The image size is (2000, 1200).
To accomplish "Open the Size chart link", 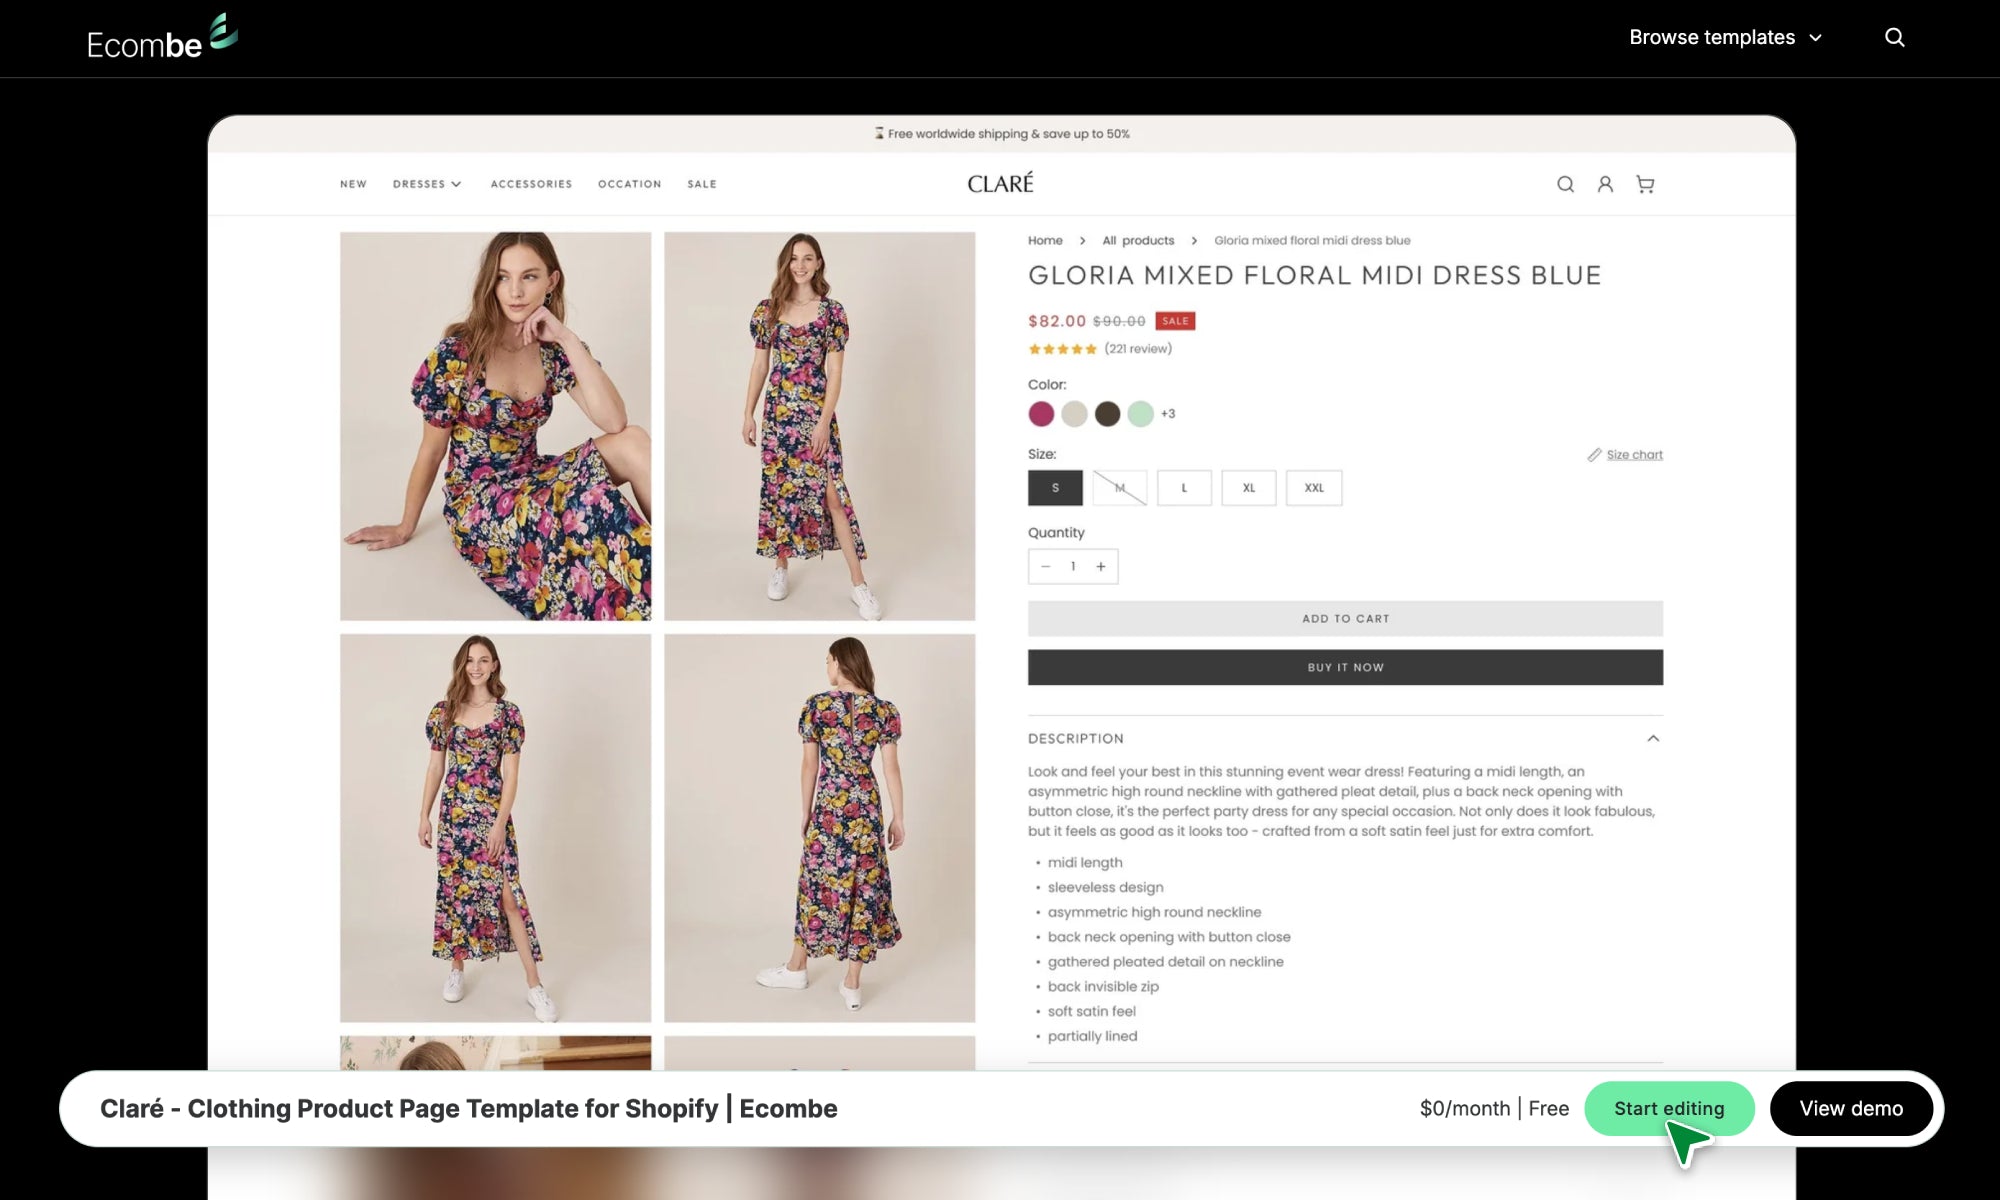I will 1633,455.
